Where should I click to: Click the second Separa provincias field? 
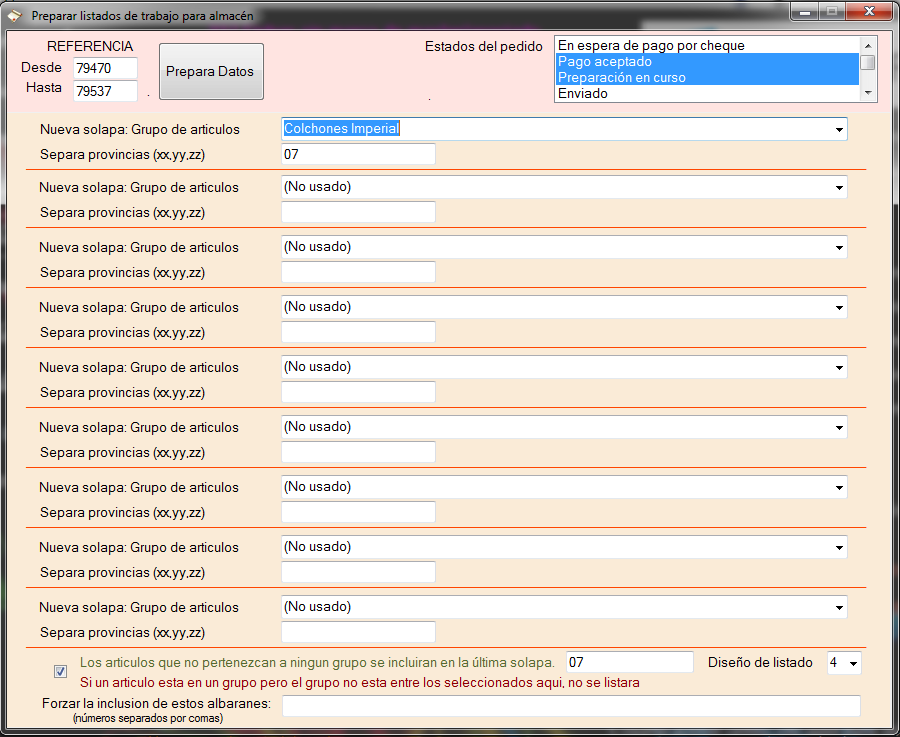358,212
